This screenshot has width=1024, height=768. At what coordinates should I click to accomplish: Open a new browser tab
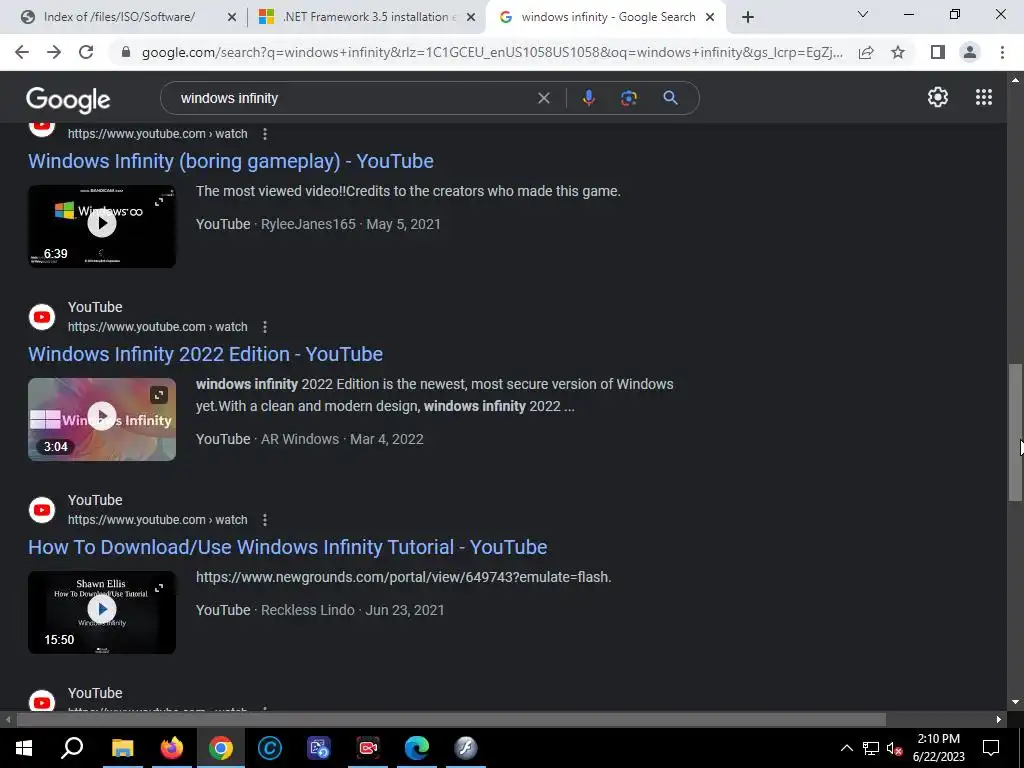coord(748,17)
